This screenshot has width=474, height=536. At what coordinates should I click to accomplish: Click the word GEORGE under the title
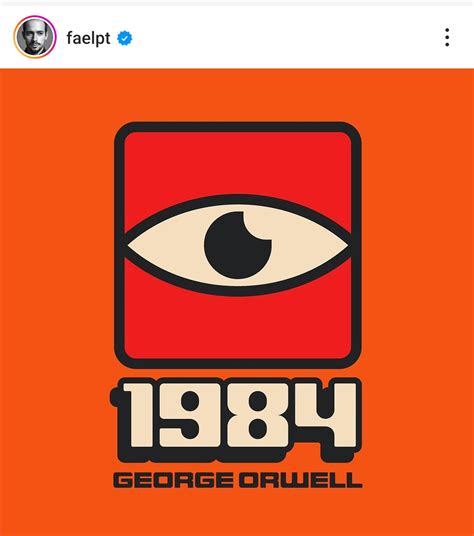(174, 480)
